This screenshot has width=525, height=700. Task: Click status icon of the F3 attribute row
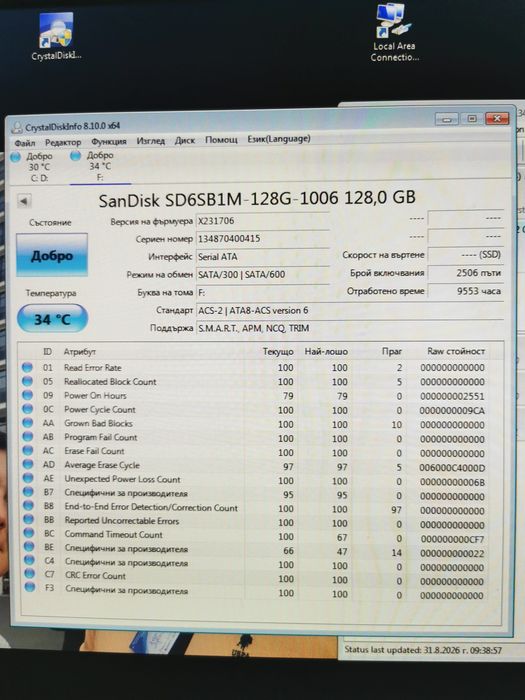tap(30, 587)
